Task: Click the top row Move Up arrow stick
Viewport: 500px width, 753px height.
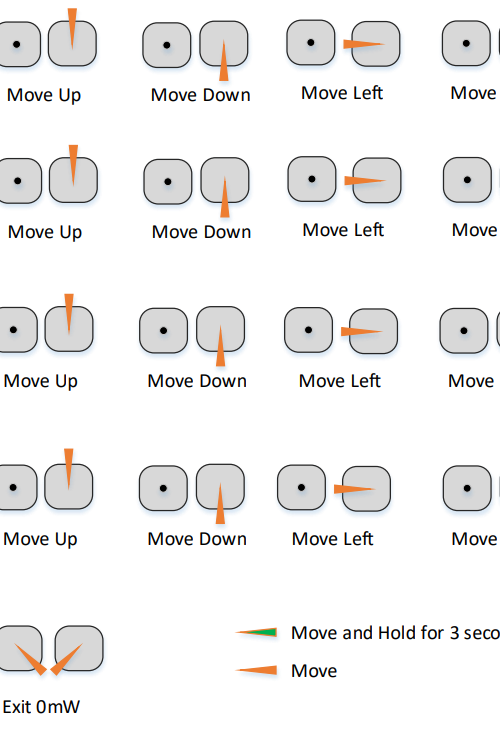Action: click(x=73, y=43)
